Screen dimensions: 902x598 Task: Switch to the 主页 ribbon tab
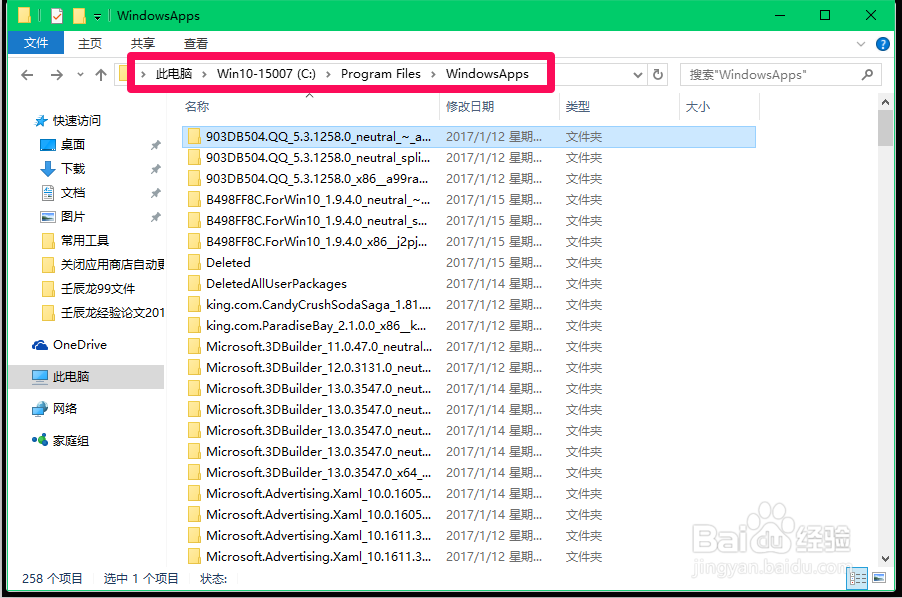click(x=90, y=44)
